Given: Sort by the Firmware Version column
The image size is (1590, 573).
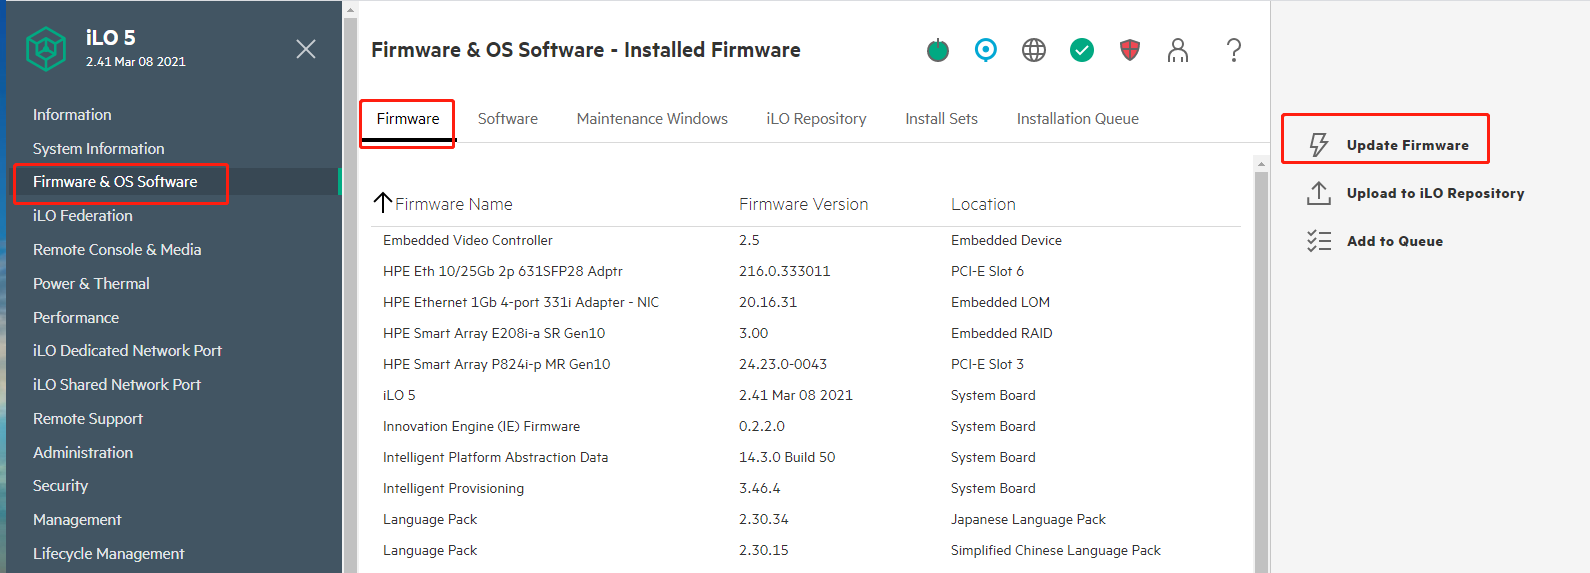Looking at the screenshot, I should pos(803,204).
